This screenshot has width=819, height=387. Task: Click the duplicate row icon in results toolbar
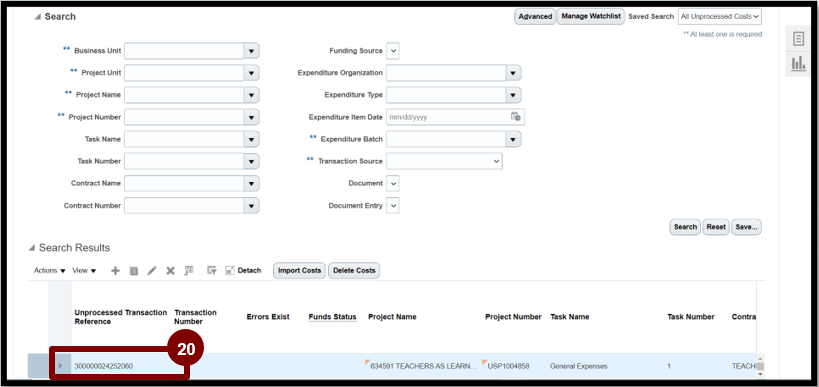click(134, 271)
